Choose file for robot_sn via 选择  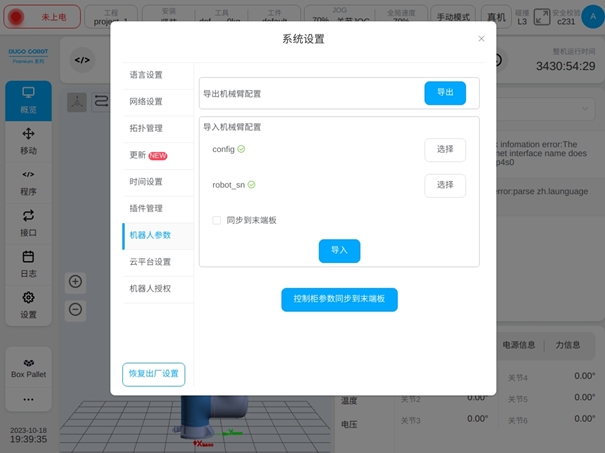[x=445, y=185]
